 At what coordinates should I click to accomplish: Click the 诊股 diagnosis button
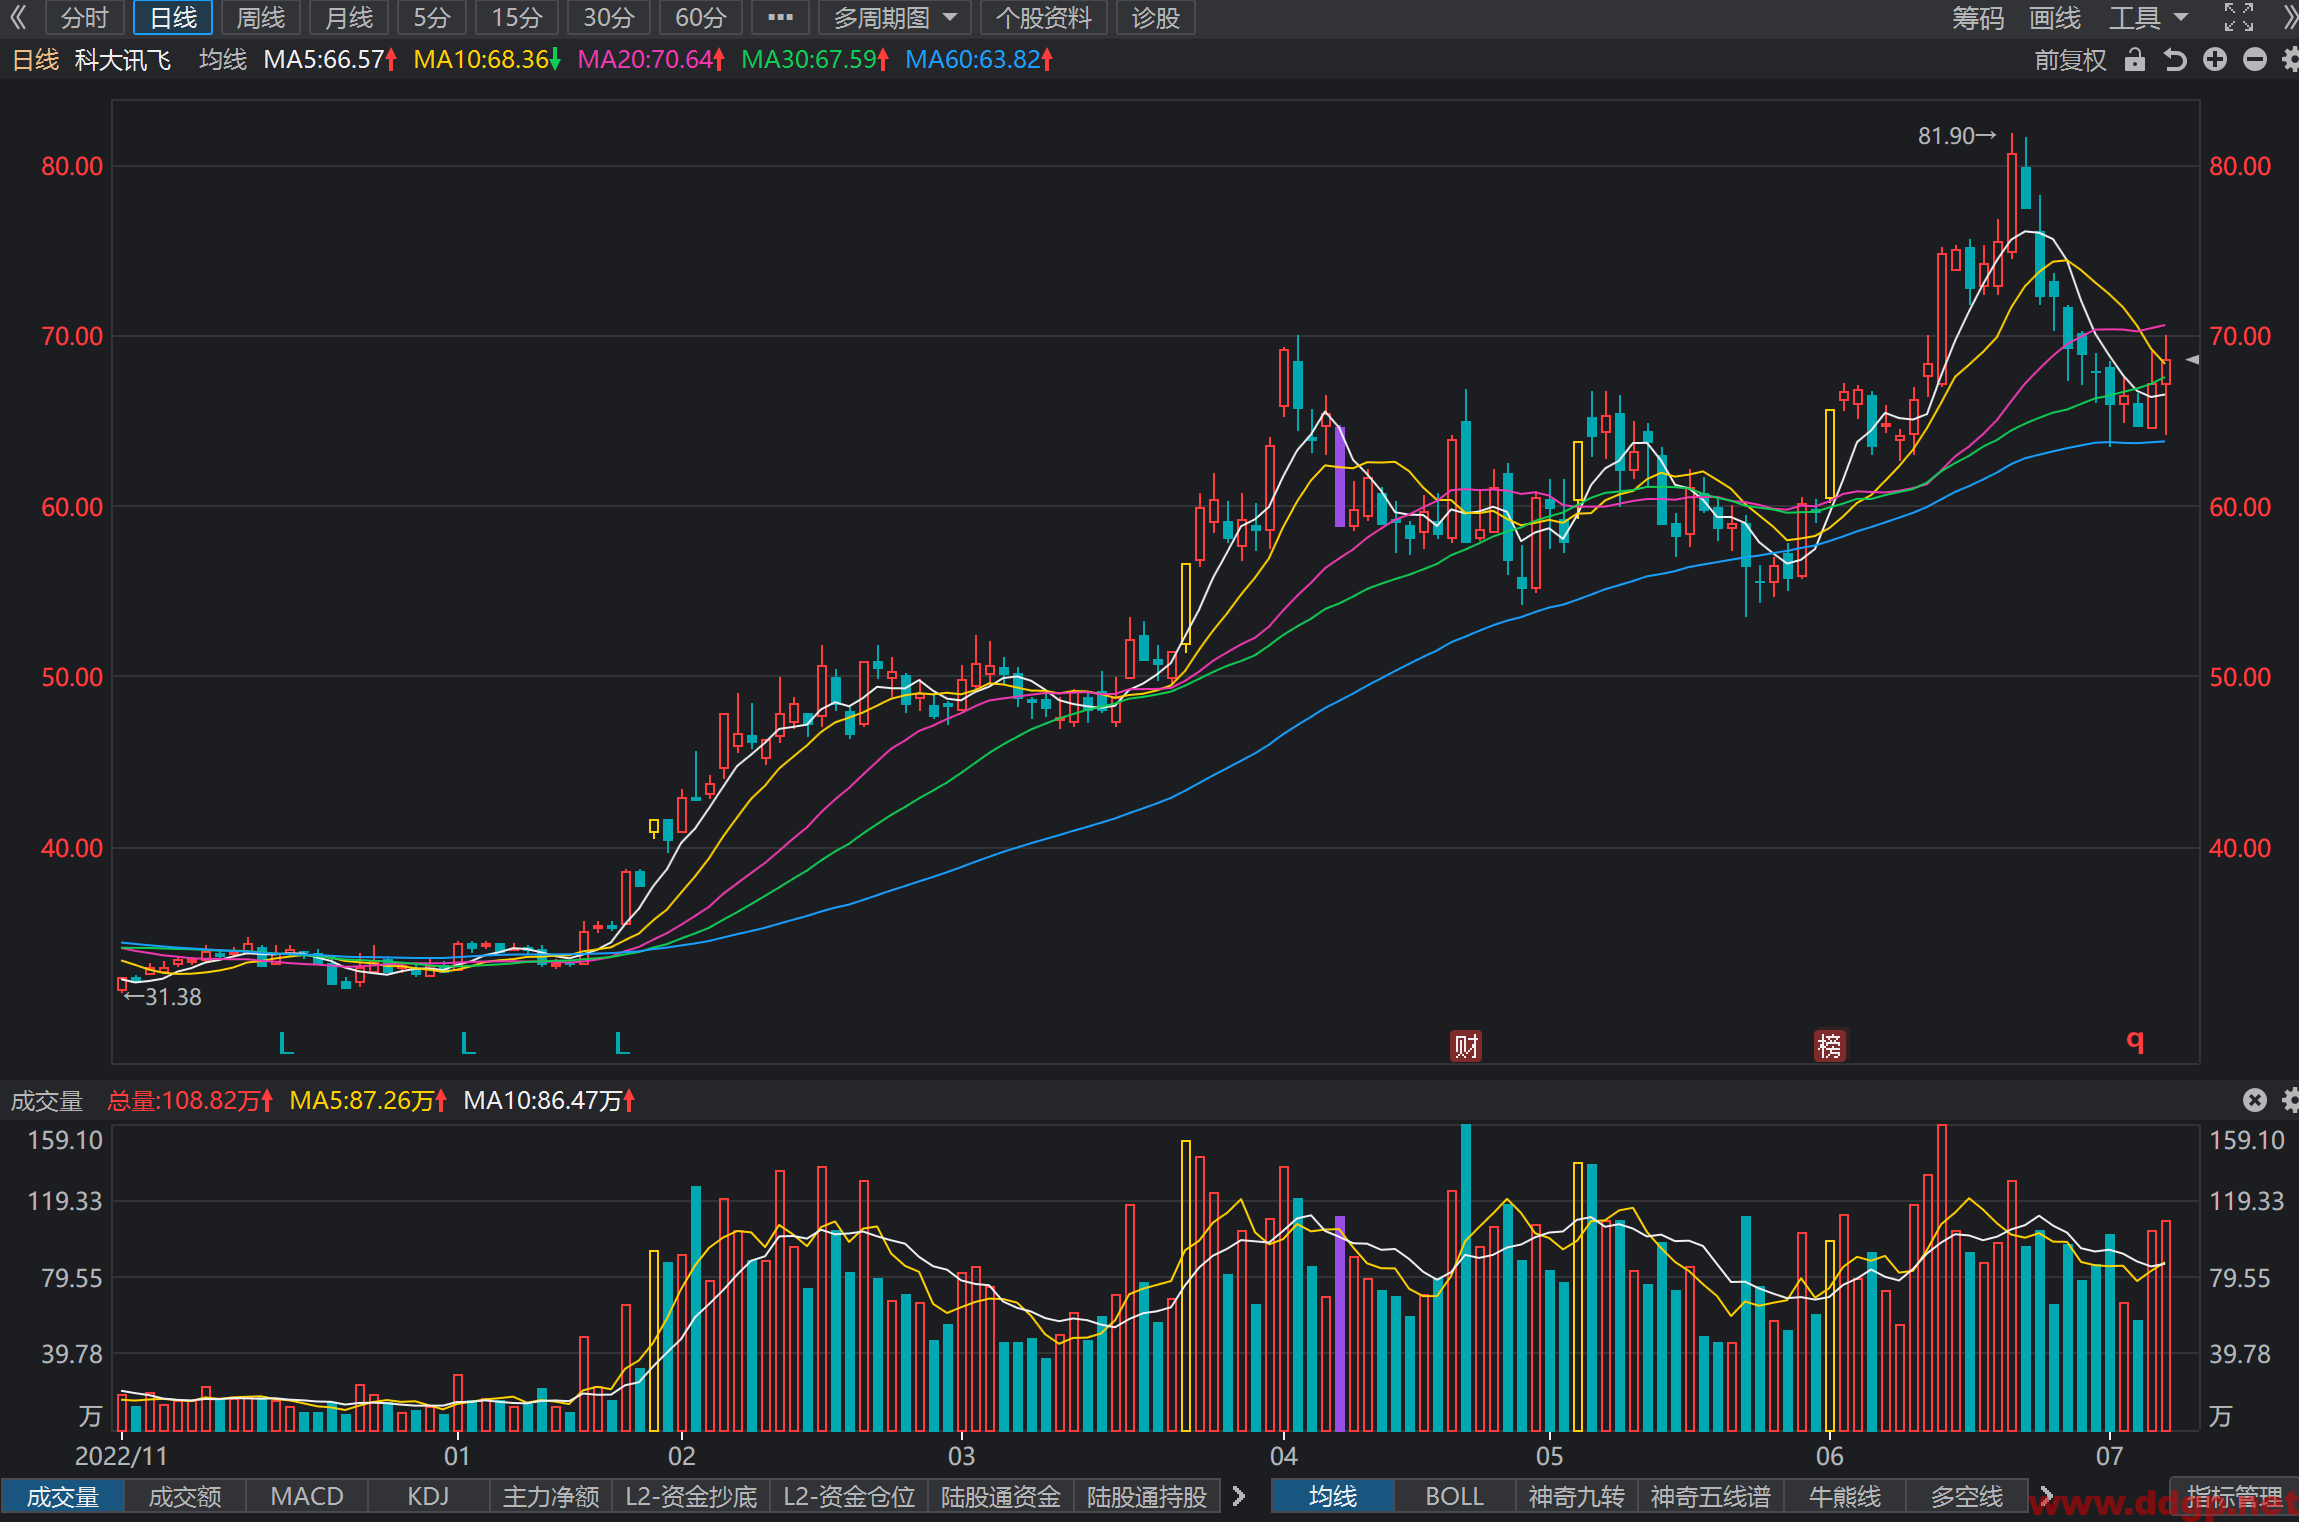[1156, 18]
